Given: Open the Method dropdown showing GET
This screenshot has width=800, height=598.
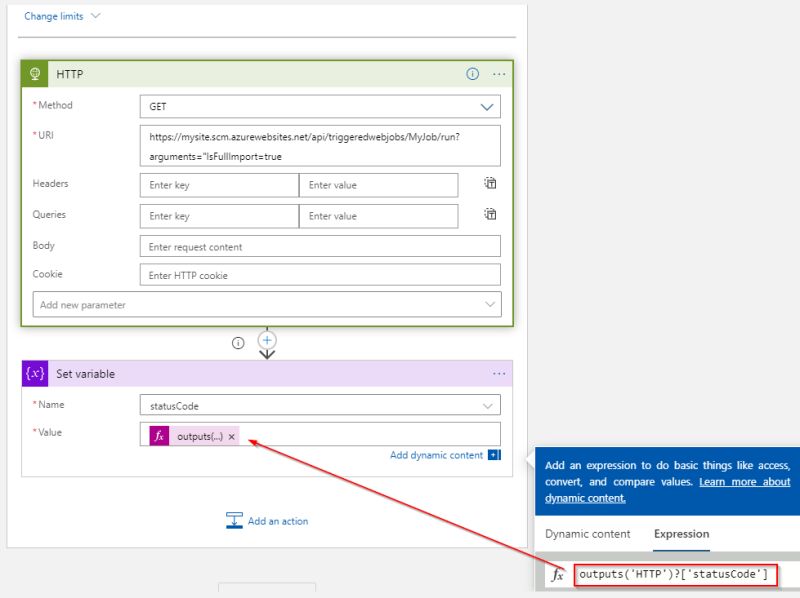Looking at the screenshot, I should (x=488, y=105).
